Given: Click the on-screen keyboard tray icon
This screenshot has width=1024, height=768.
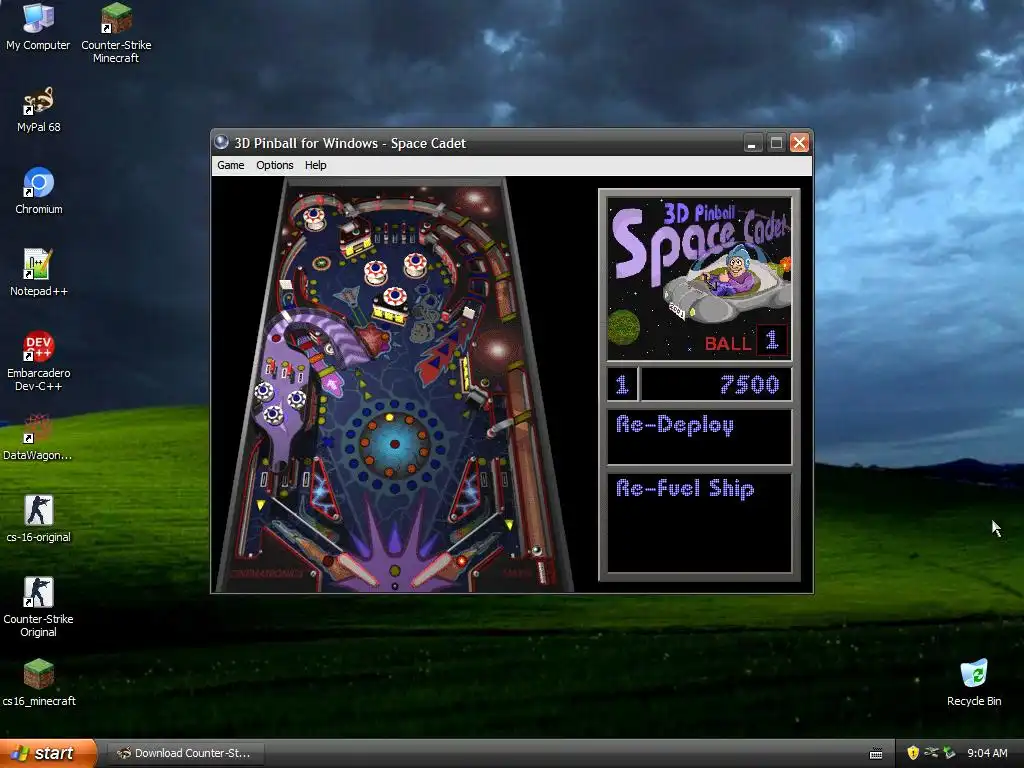Looking at the screenshot, I should pos(876,754).
